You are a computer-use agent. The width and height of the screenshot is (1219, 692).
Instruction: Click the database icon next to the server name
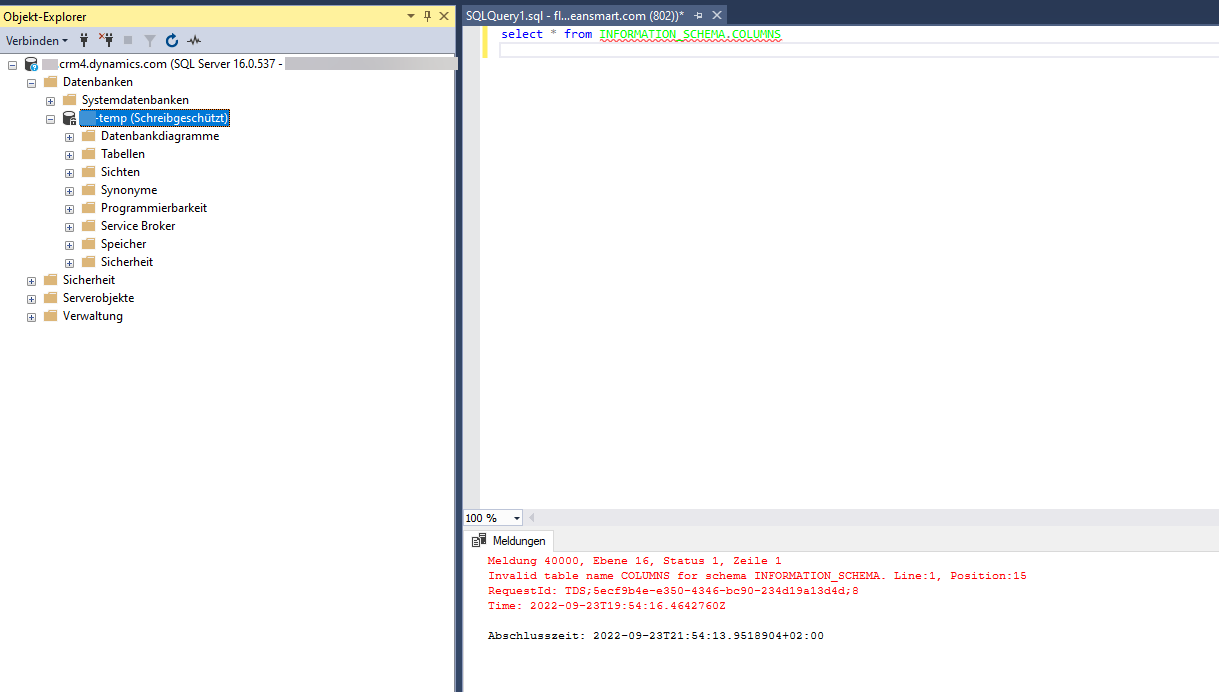point(30,62)
